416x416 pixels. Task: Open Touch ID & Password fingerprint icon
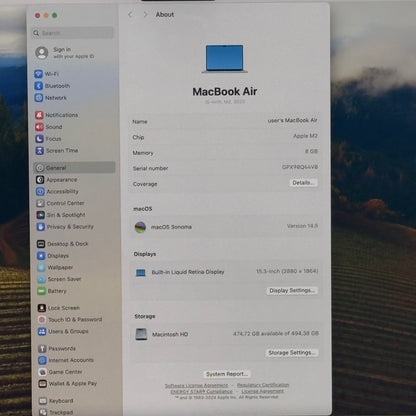(42, 320)
